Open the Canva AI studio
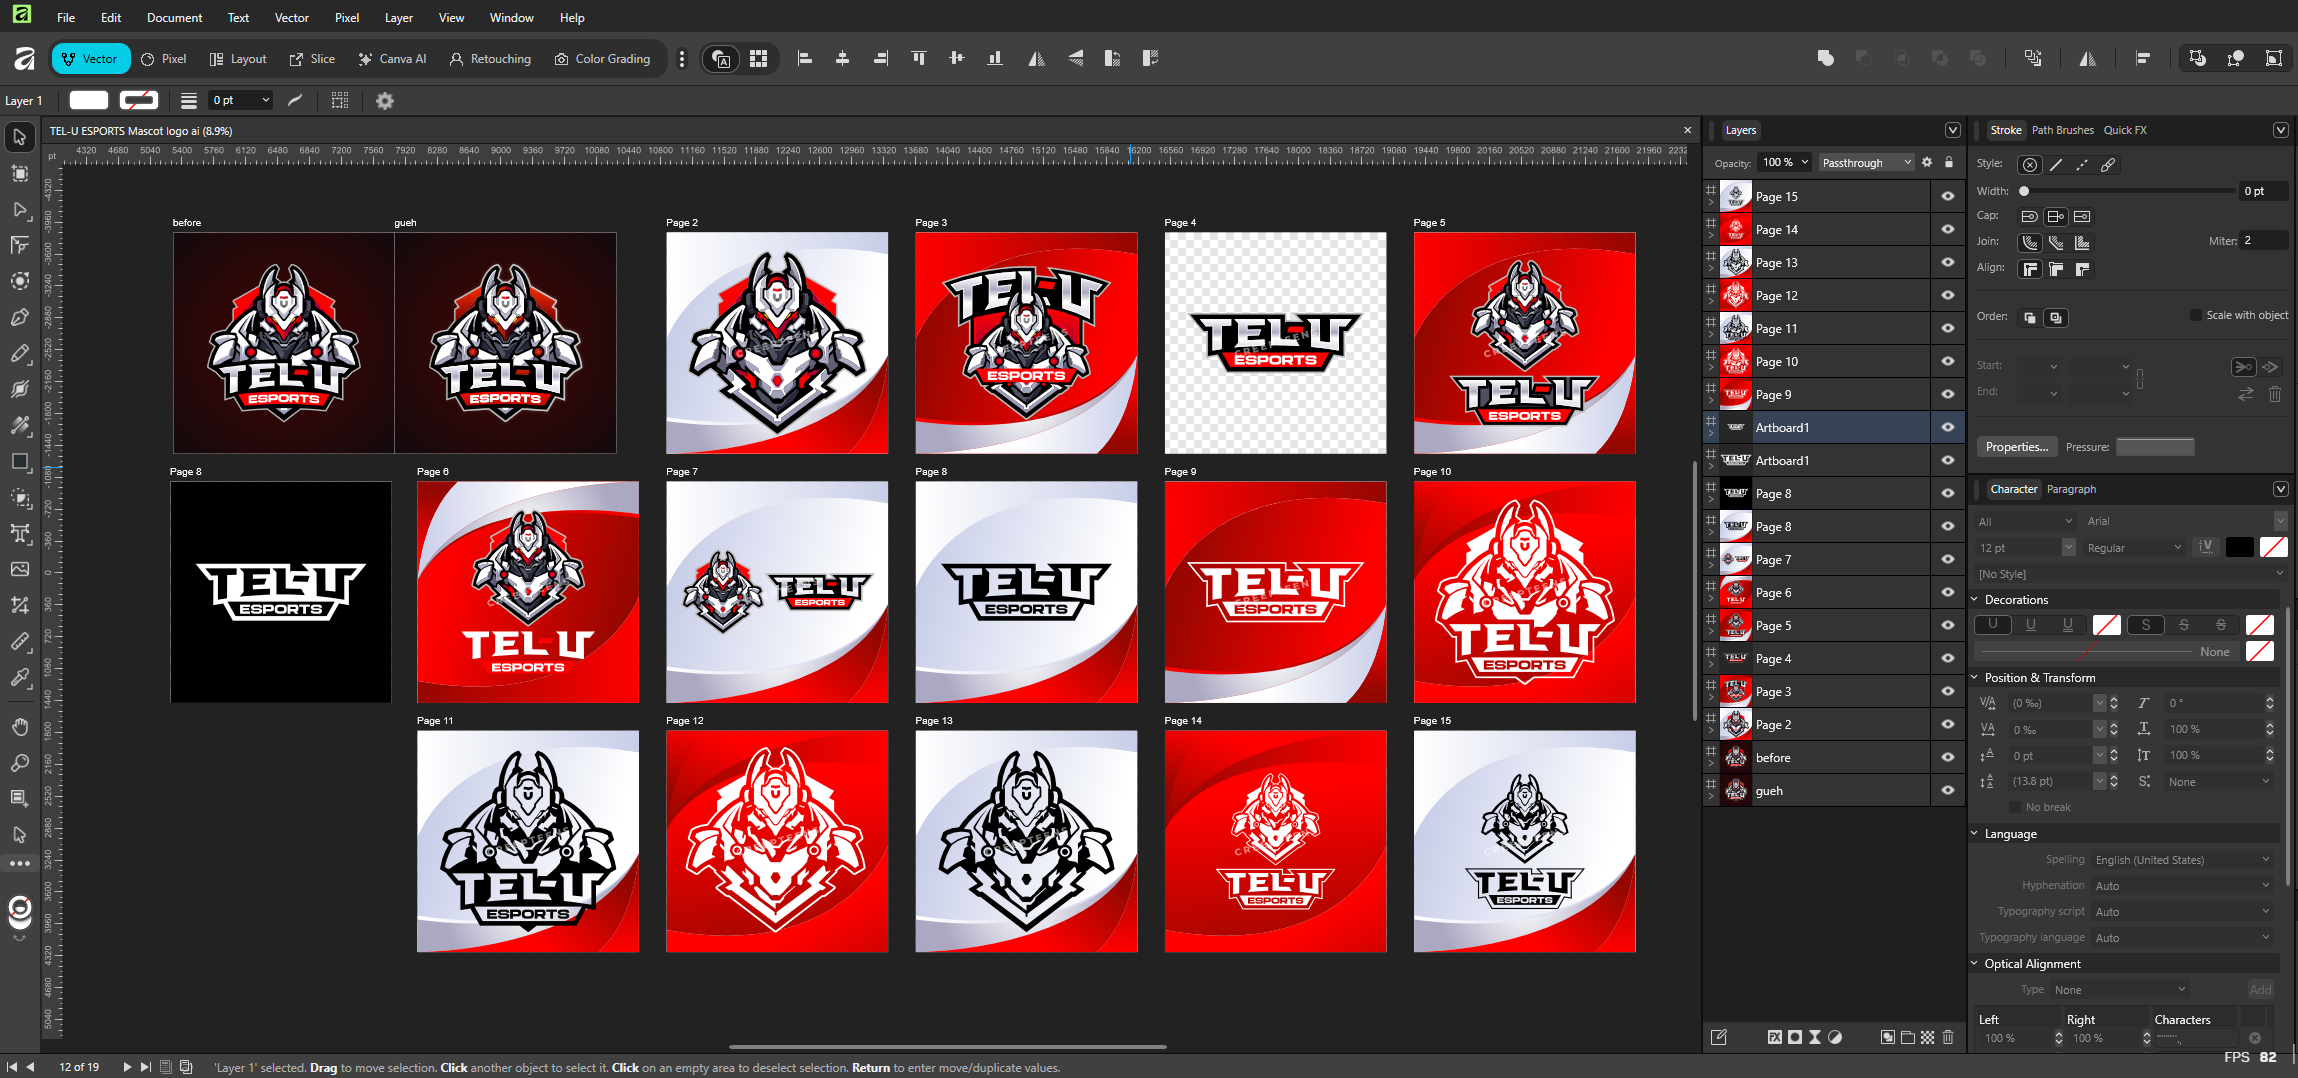 [x=393, y=59]
